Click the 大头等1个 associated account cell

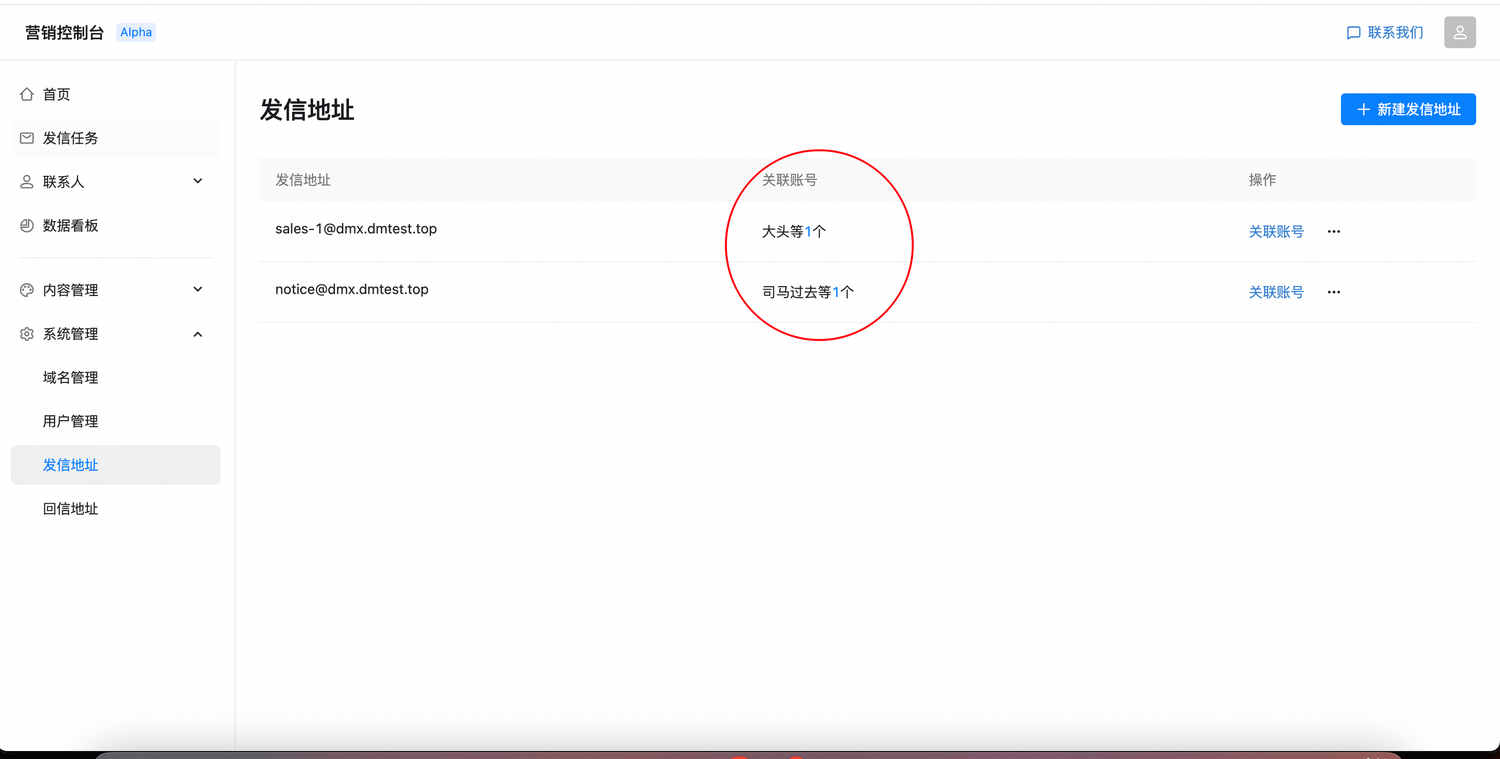(794, 231)
